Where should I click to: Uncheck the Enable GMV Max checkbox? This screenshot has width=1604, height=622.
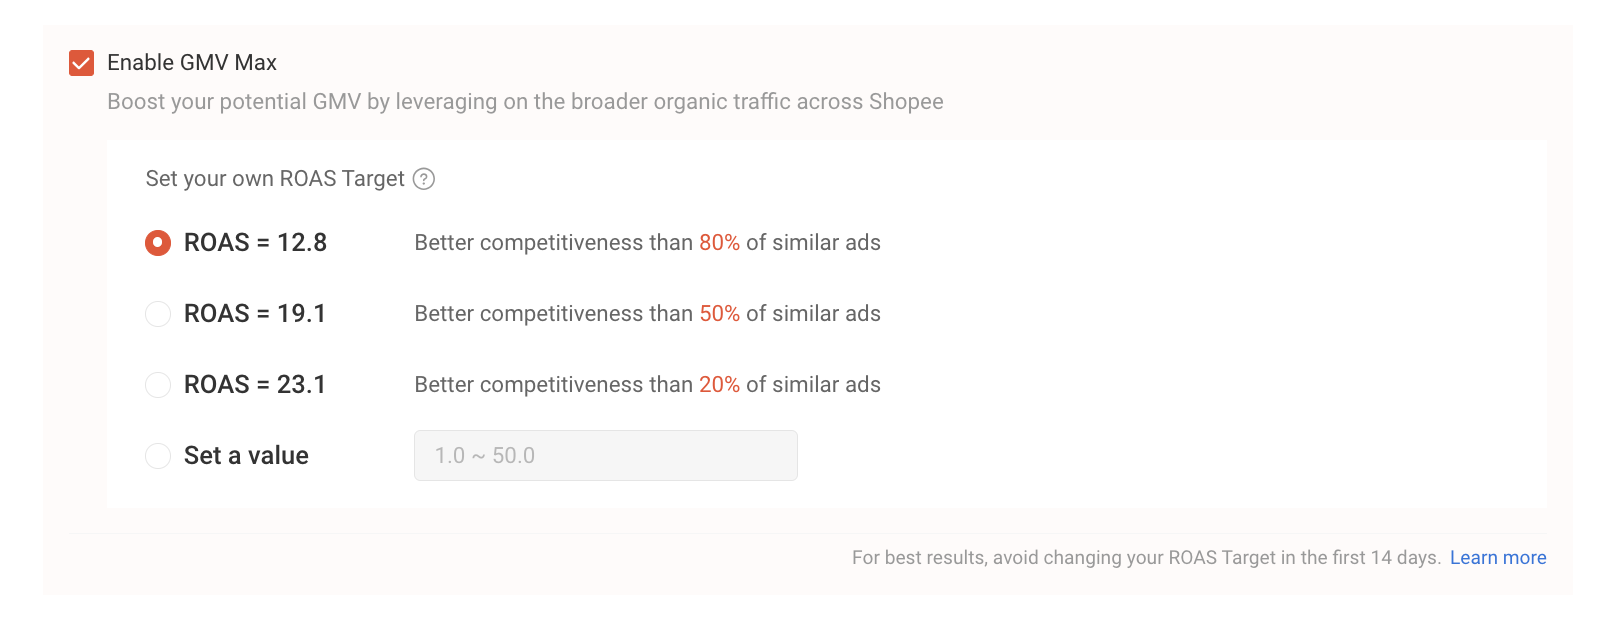pyautogui.click(x=81, y=63)
